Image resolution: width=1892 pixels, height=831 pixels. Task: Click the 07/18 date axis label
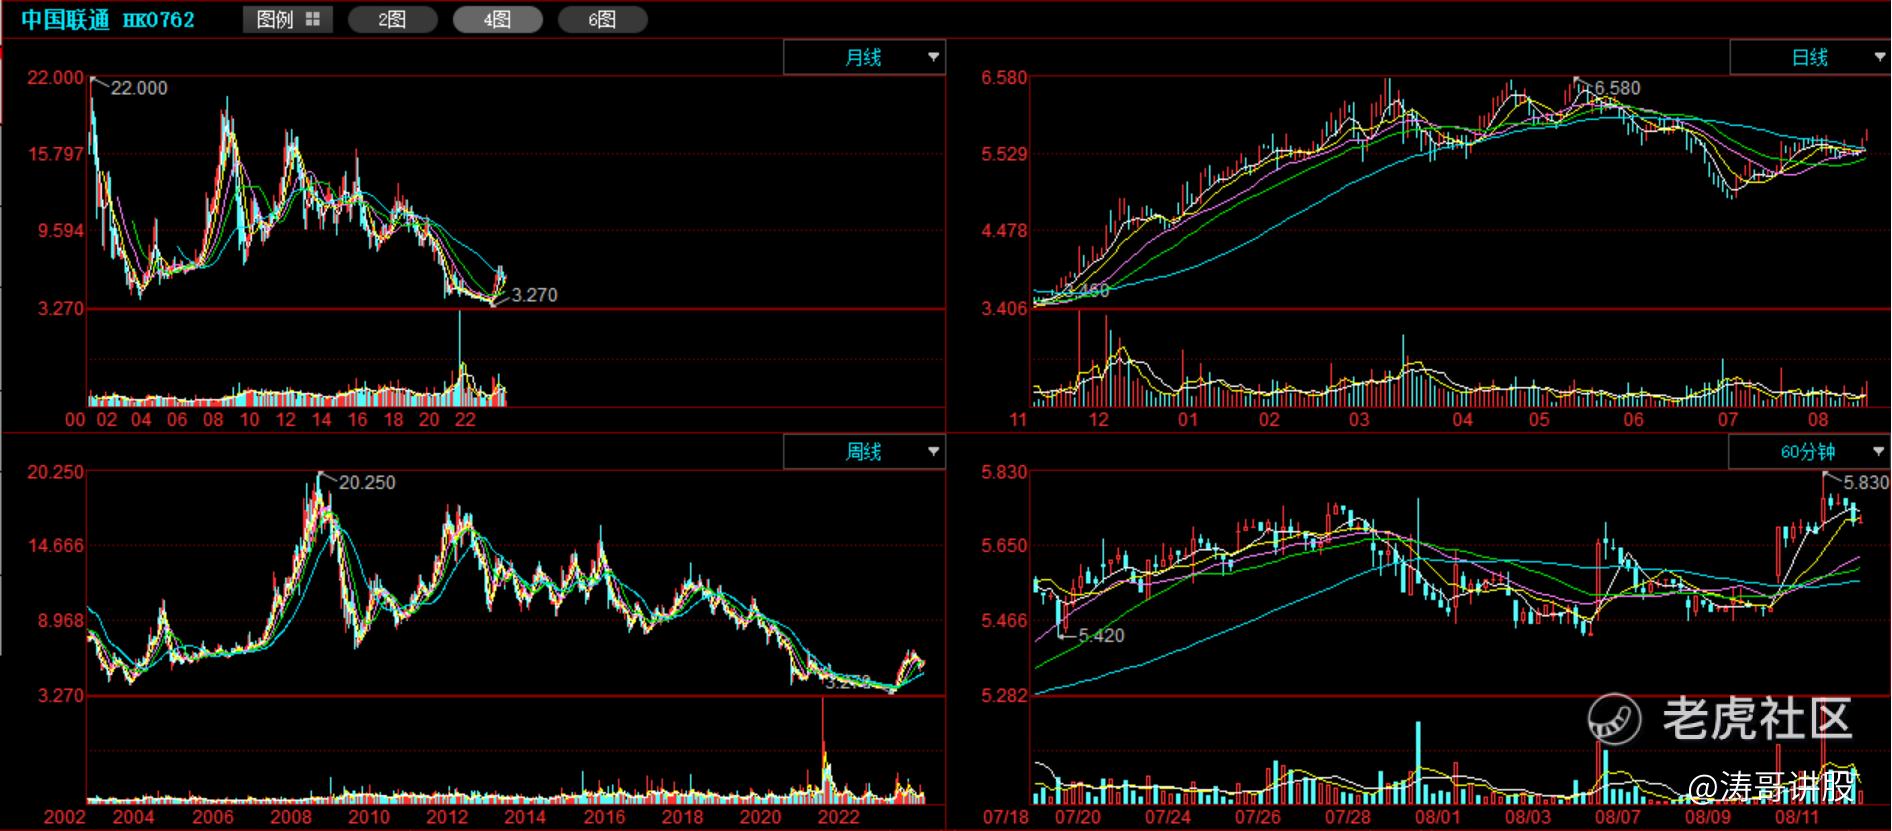[x=1007, y=817]
